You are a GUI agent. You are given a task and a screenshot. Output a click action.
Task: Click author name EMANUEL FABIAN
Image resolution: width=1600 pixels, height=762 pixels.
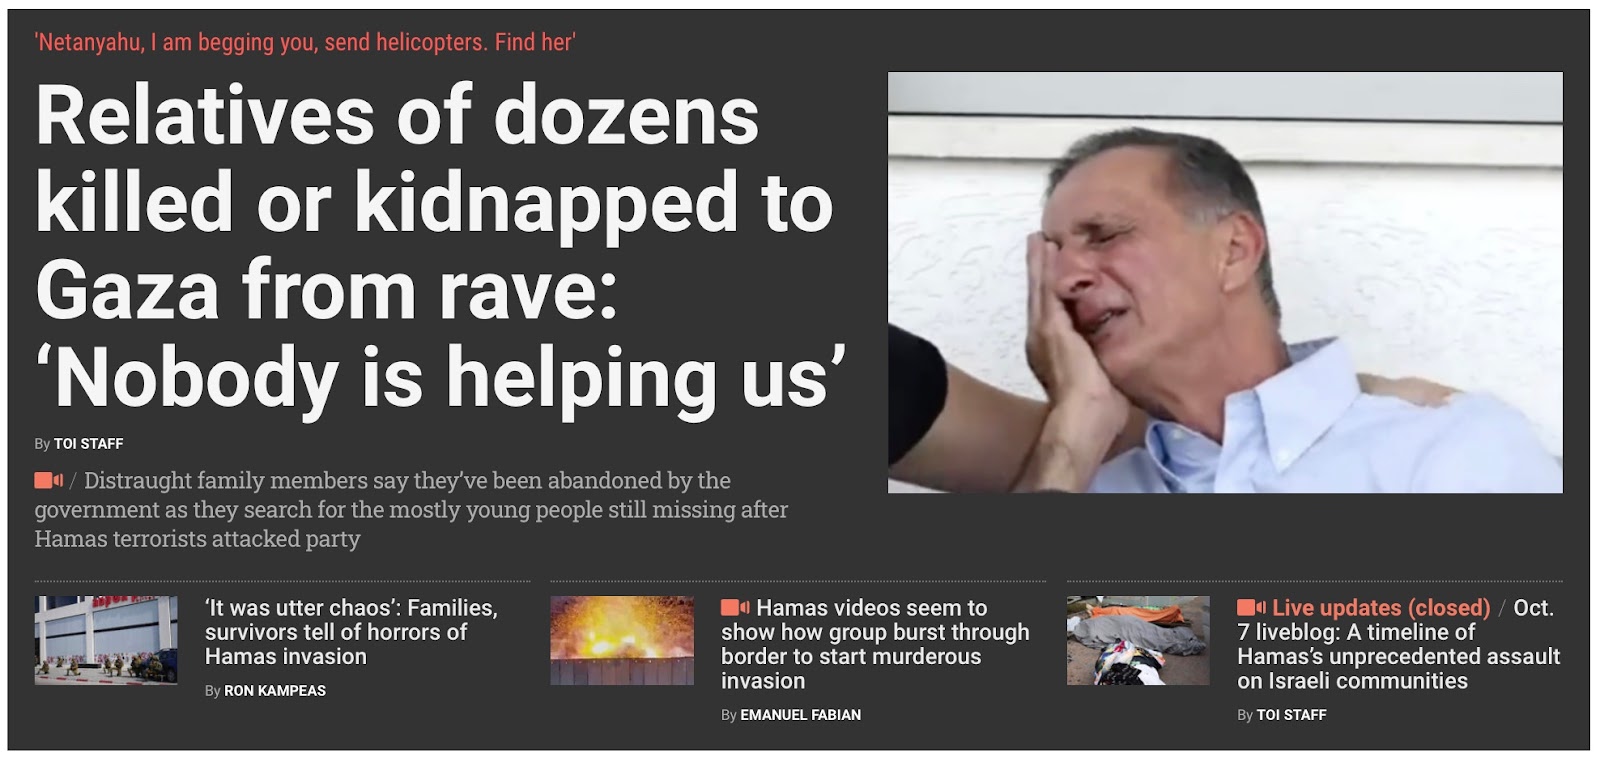(800, 715)
